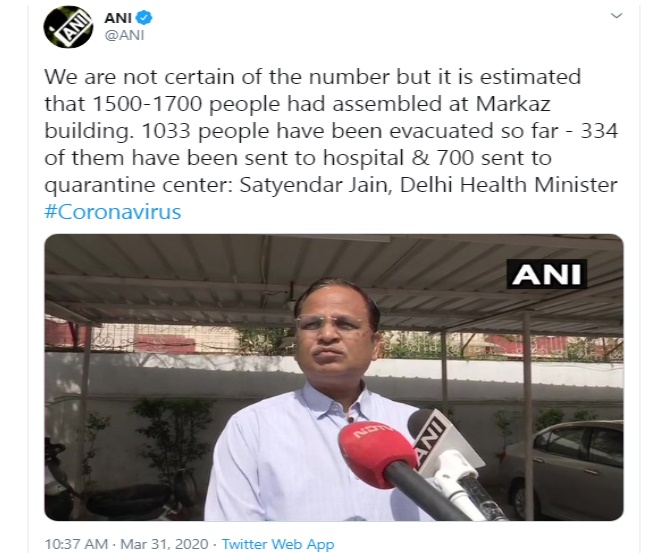Open the ANI display name
The image size is (650, 553).
coord(118,18)
